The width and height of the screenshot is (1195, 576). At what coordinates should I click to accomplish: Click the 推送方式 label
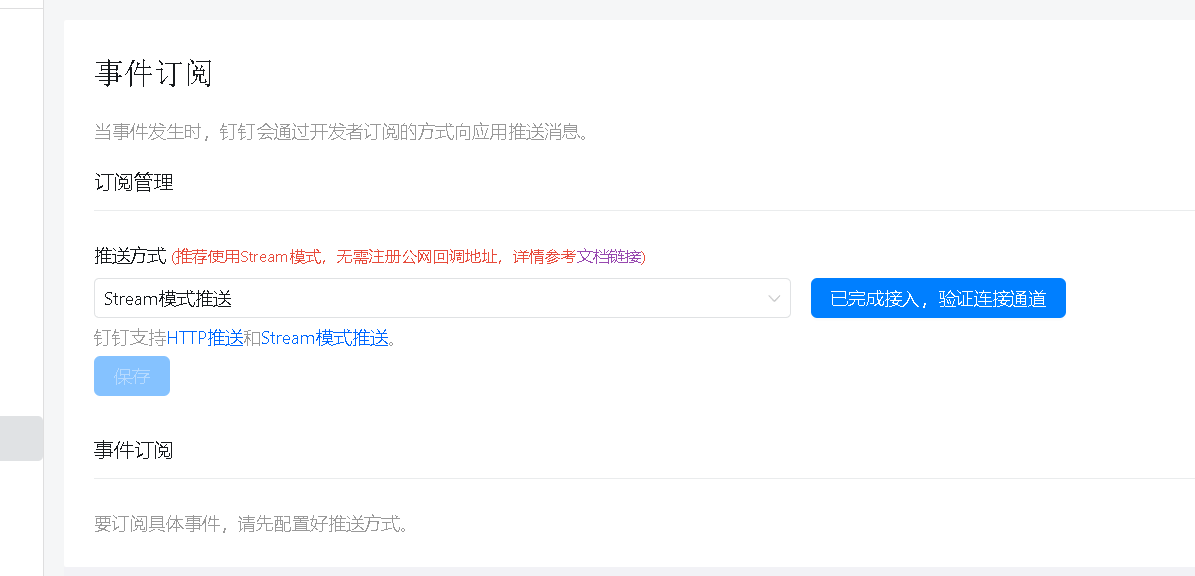click(x=130, y=256)
